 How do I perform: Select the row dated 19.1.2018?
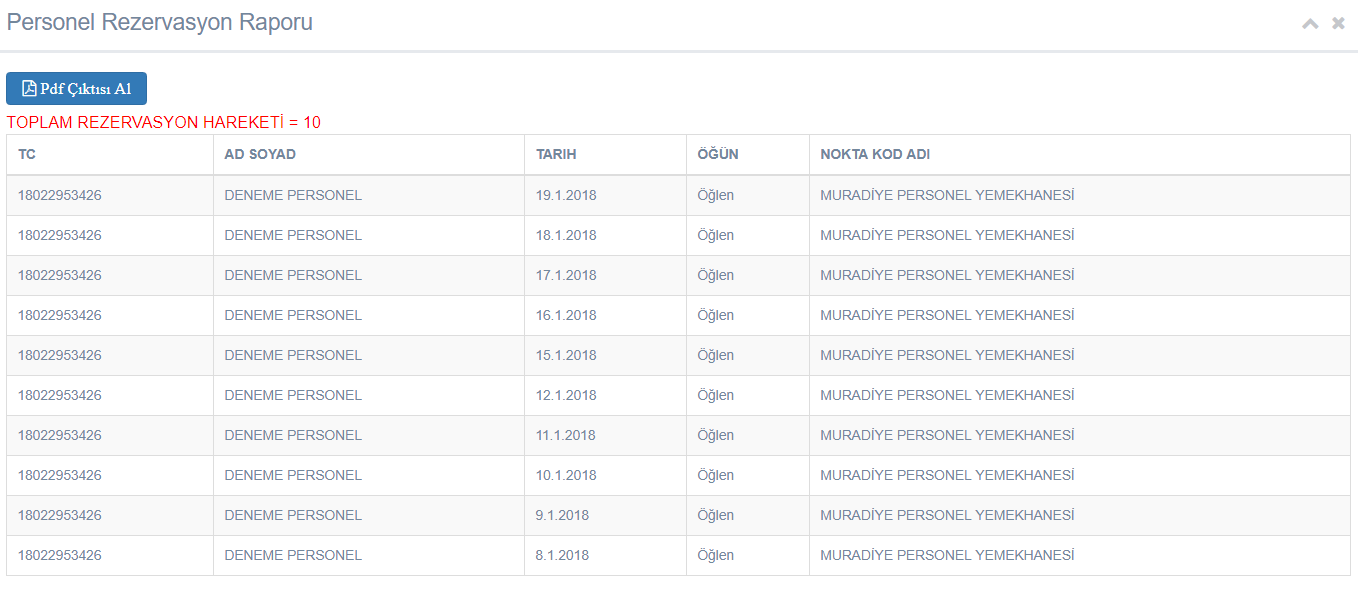point(678,195)
